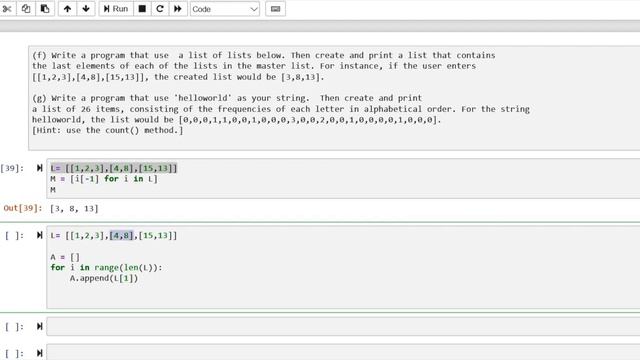Click the '(g) Write a program' line
This screenshot has width=640, height=360.
pos(227,98)
